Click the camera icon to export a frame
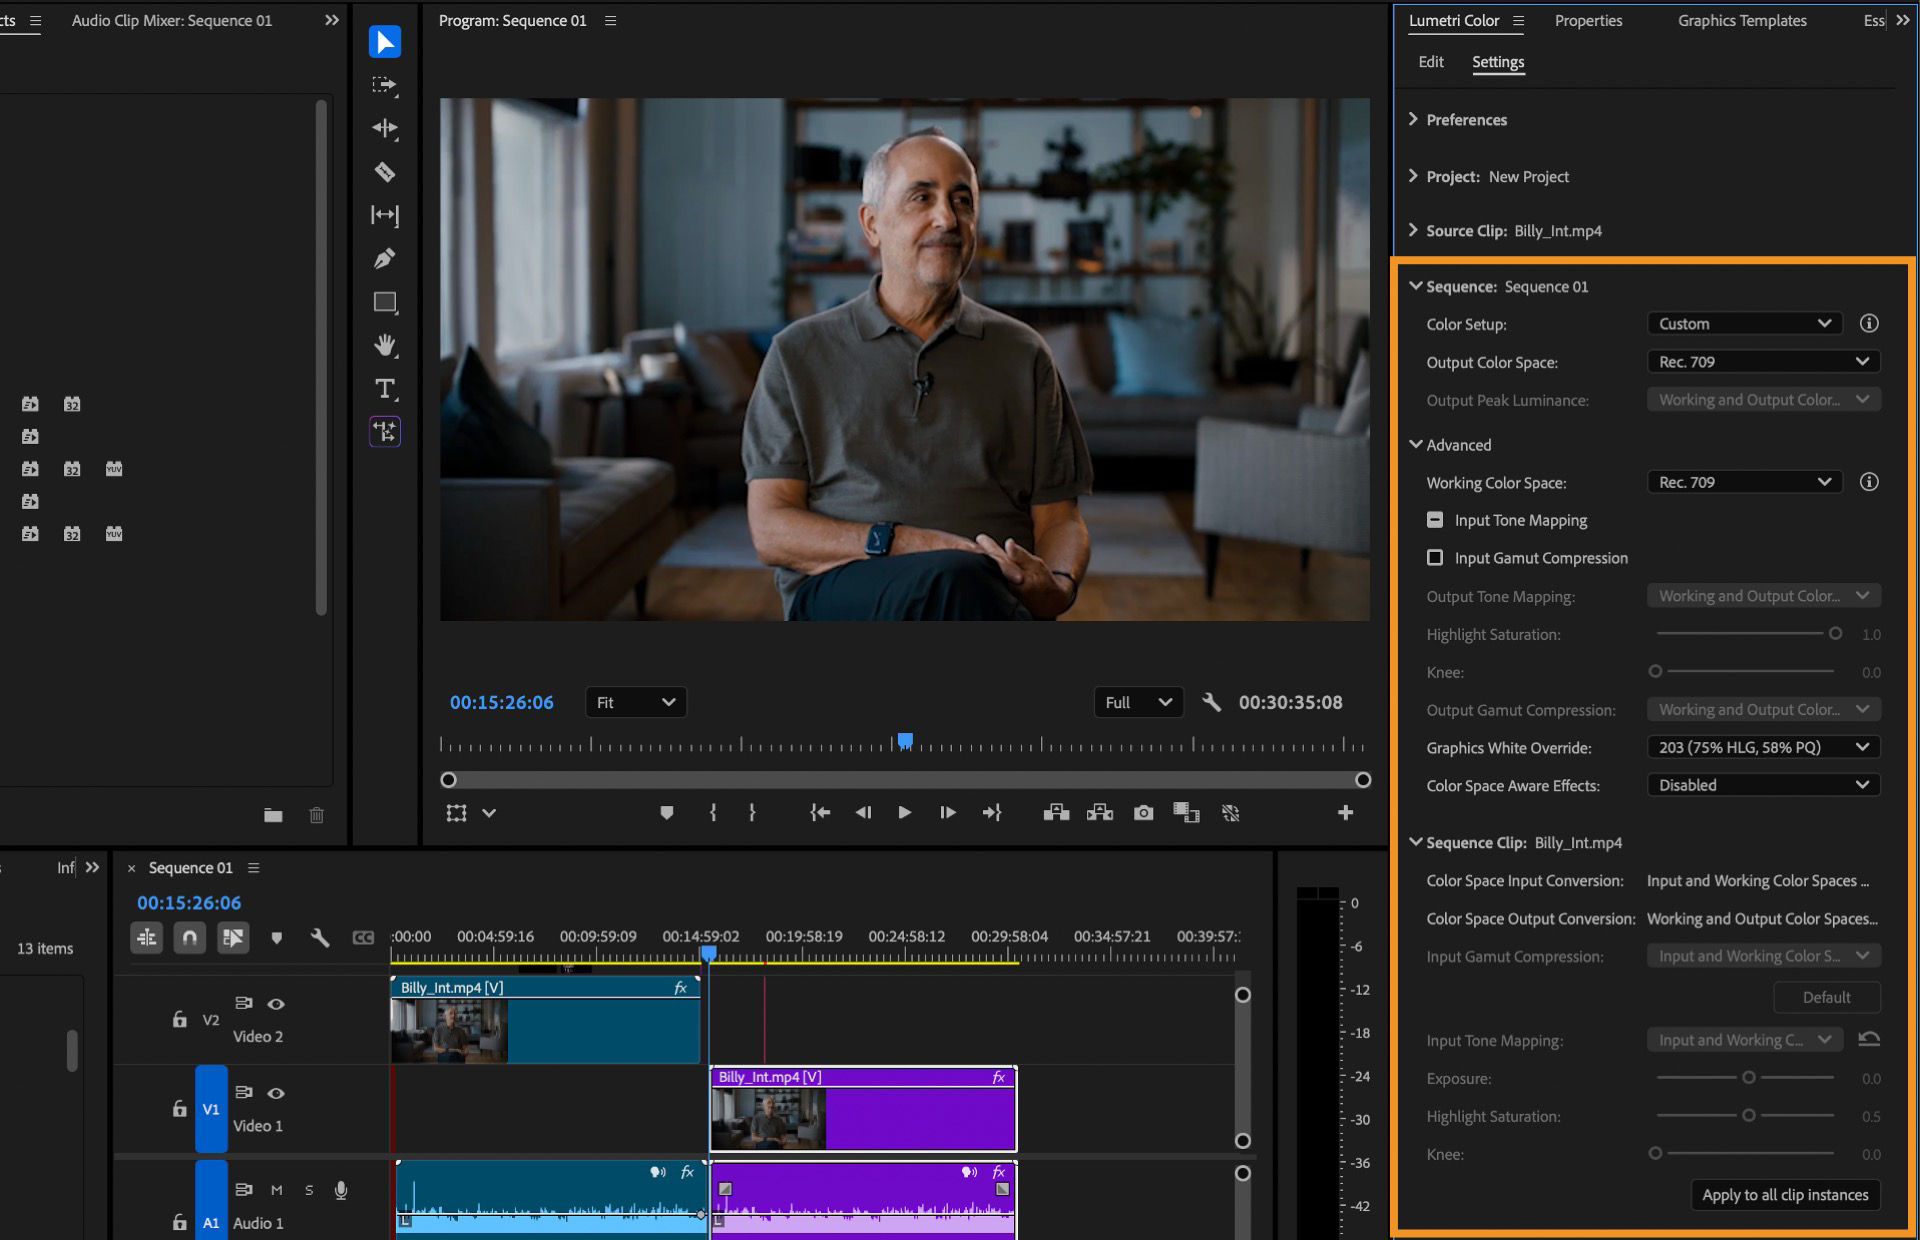The height and width of the screenshot is (1240, 1920). coord(1143,812)
